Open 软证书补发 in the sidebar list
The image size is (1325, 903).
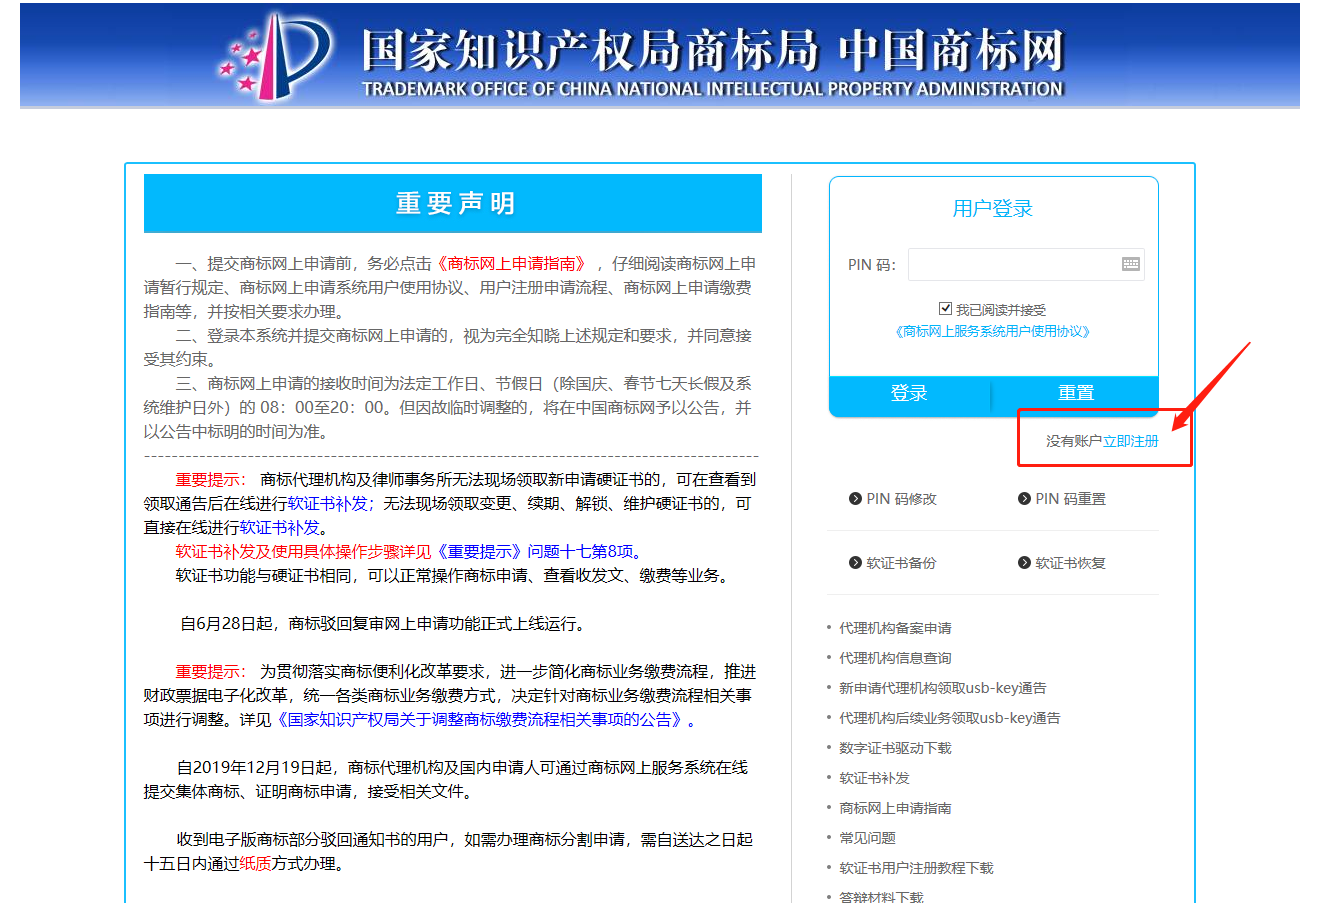pos(874,778)
